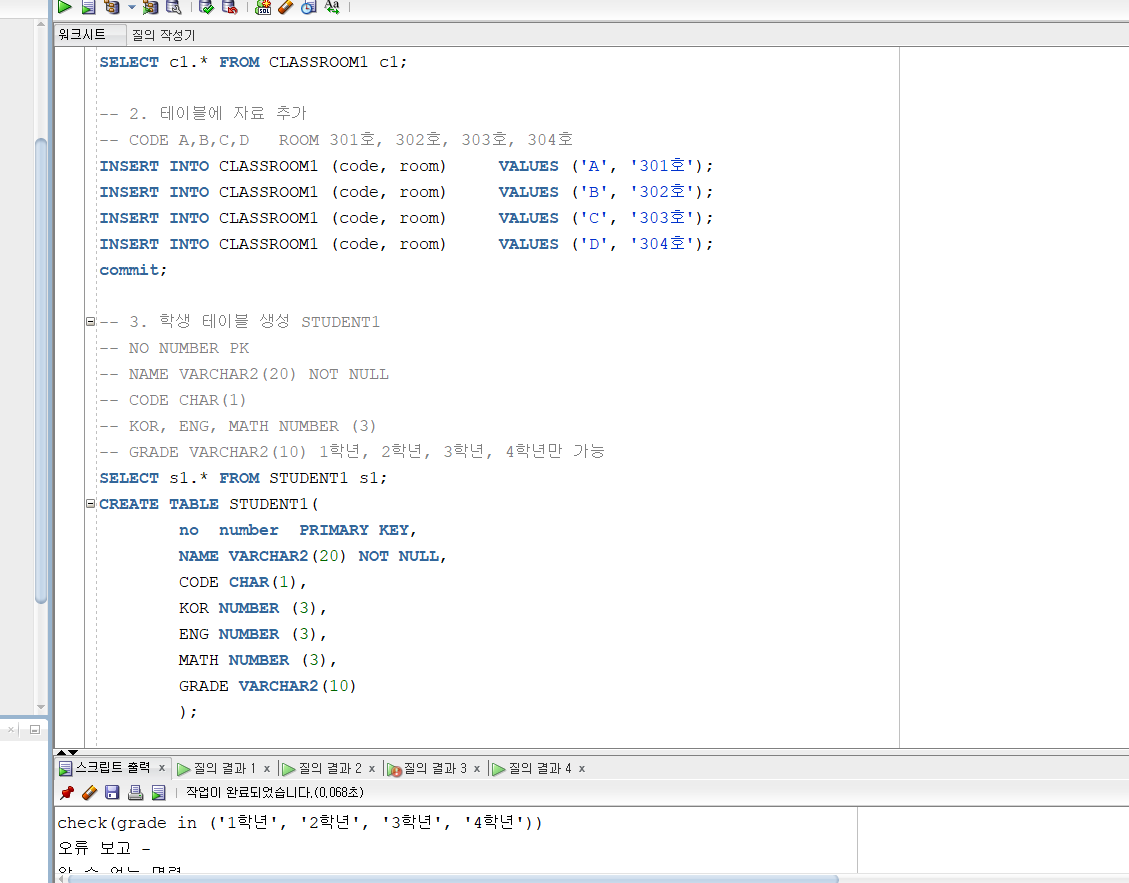Click the '작업이 완료되었습니다.(0.068초)' status text

click(275, 793)
